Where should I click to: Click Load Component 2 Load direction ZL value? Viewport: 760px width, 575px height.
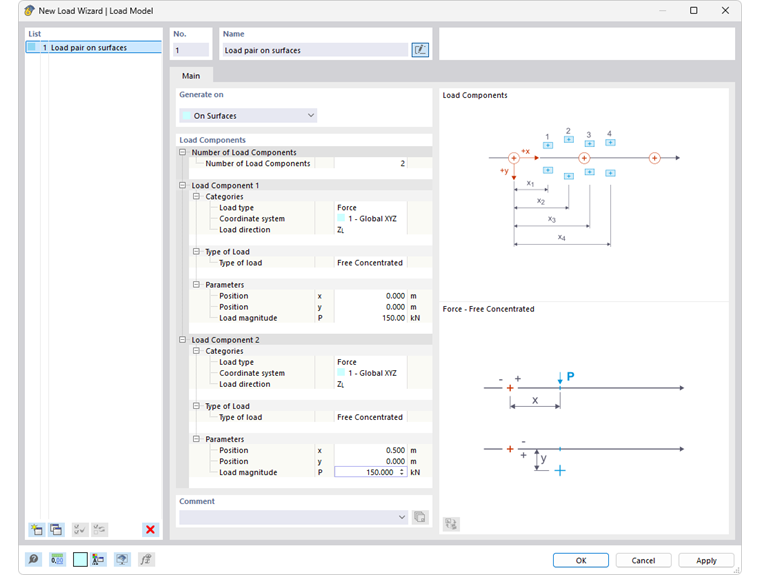(371, 384)
